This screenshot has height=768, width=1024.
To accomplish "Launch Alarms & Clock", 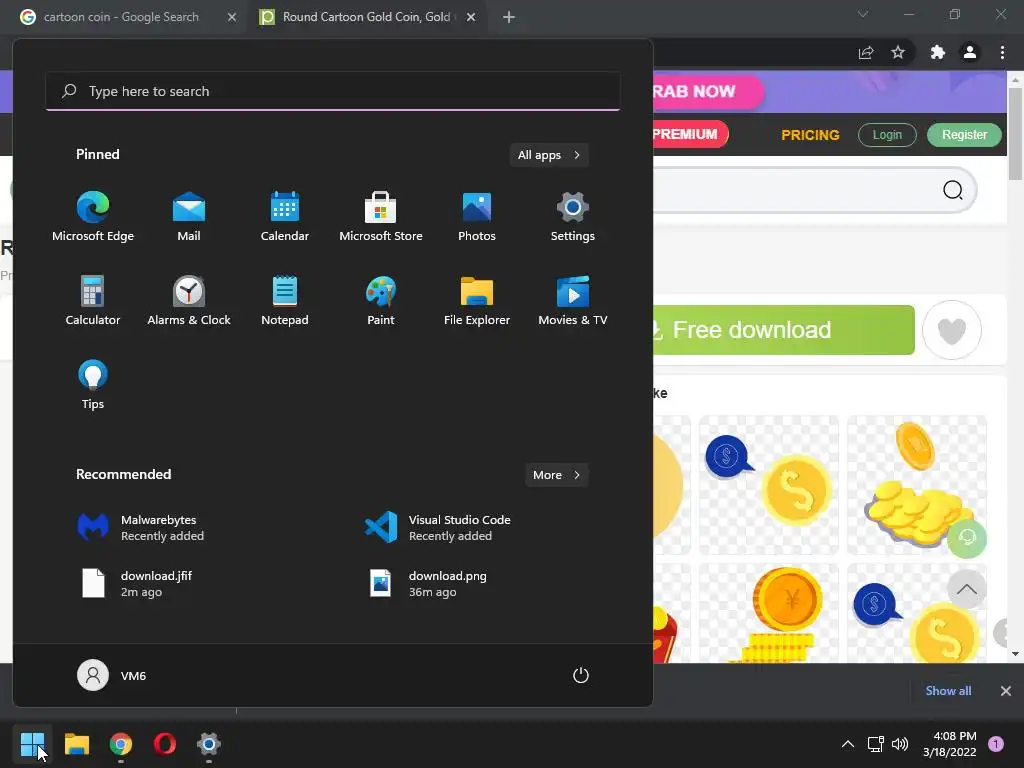I will pos(189,301).
